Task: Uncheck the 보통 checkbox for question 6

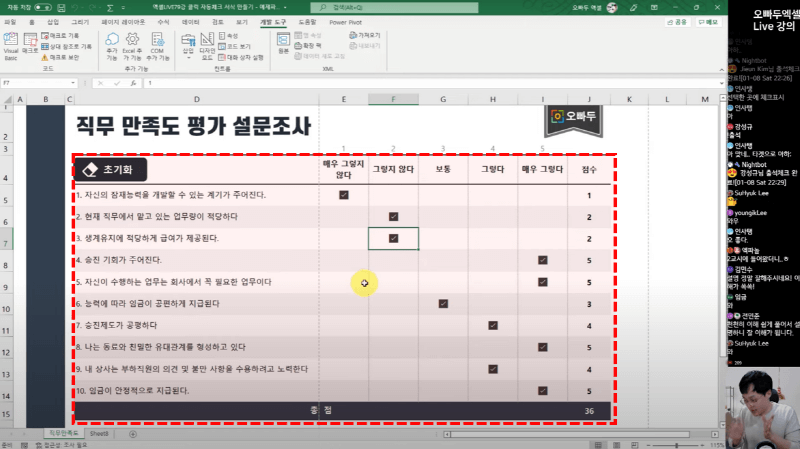Action: click(443, 304)
